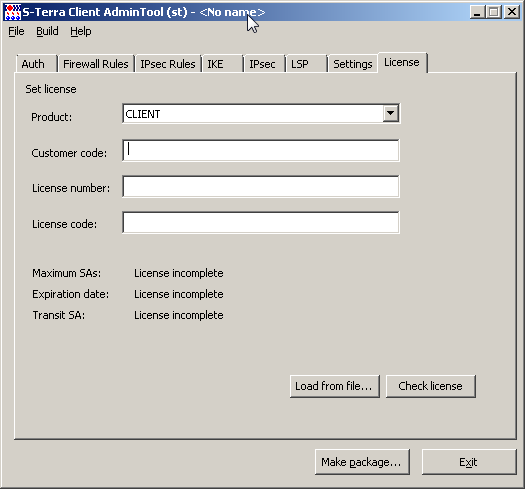Click the License number input field

pos(261,186)
